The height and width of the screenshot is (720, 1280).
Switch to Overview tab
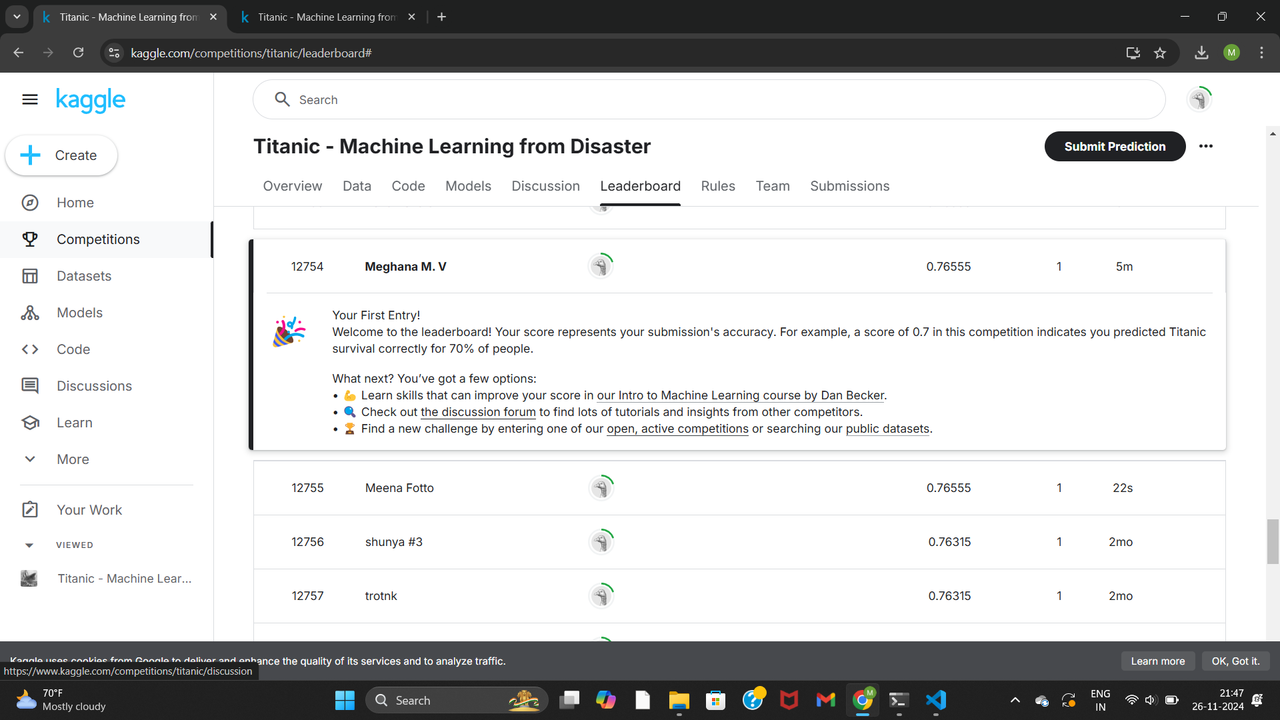[292, 186]
